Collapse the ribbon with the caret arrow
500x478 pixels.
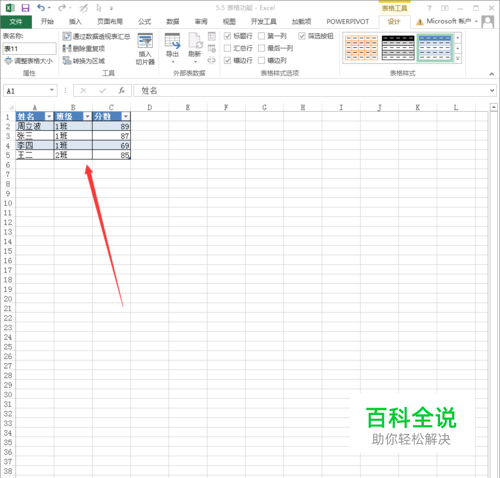(492, 74)
